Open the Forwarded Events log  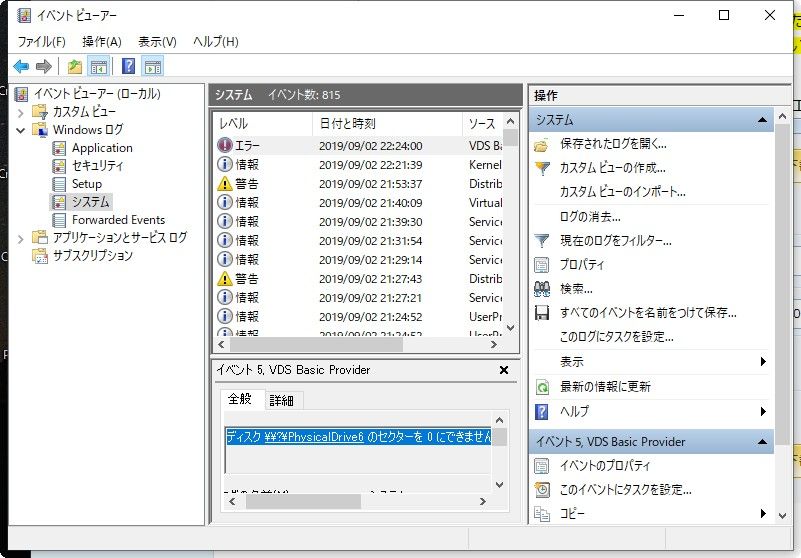(118, 220)
